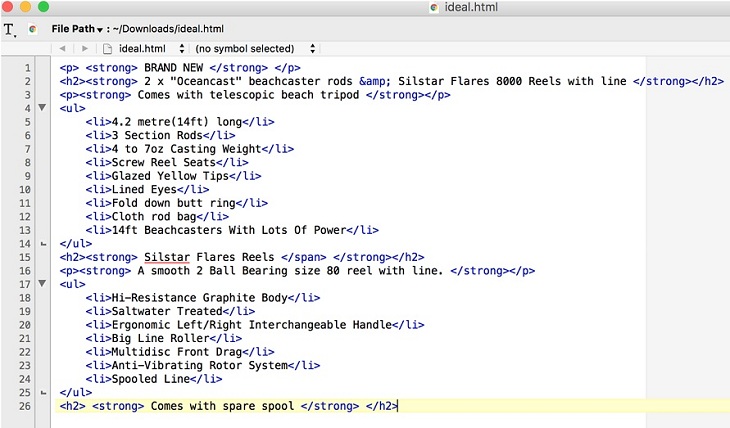Click the document icon beside ideal.html

pyautogui.click(x=108, y=48)
